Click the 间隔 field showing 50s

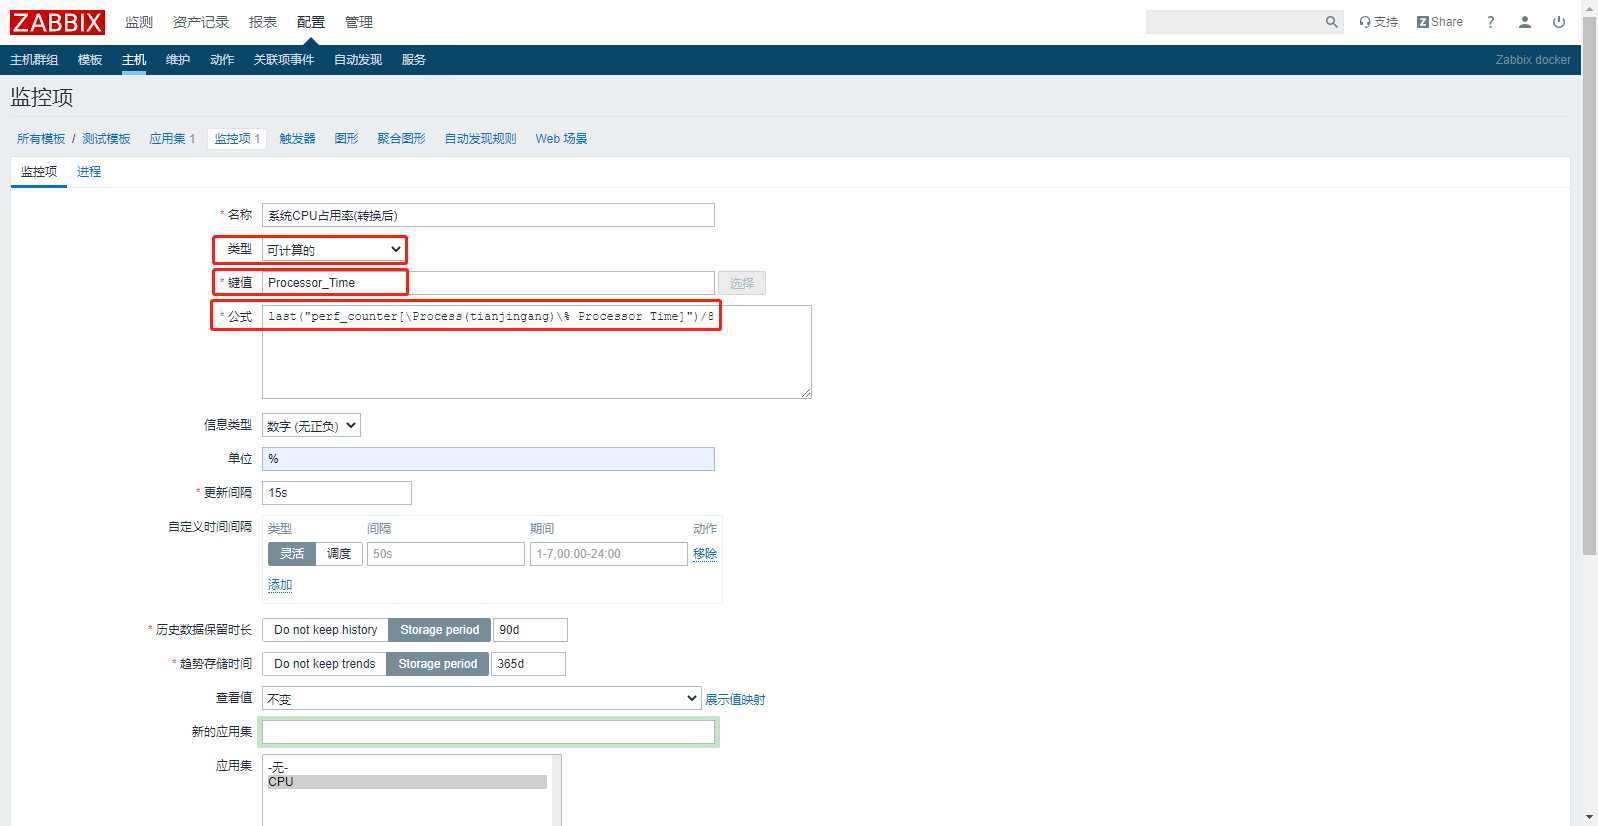tap(446, 554)
